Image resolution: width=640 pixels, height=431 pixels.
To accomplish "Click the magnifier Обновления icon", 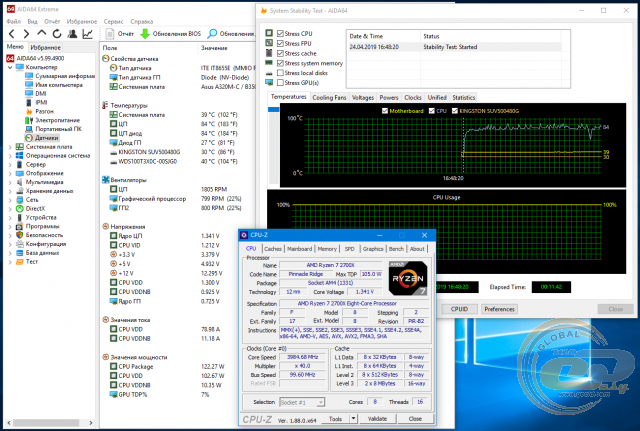I will coord(212,34).
